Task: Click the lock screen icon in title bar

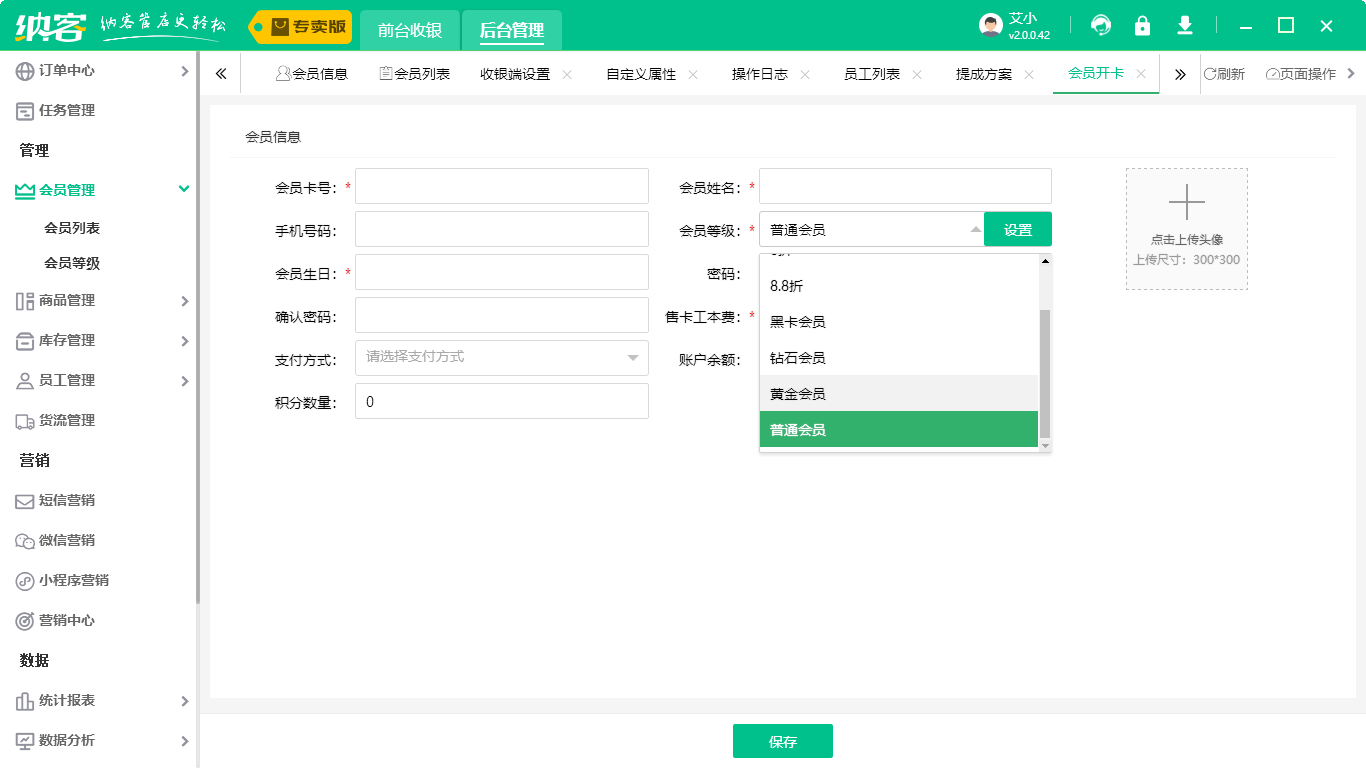Action: pyautogui.click(x=1142, y=26)
